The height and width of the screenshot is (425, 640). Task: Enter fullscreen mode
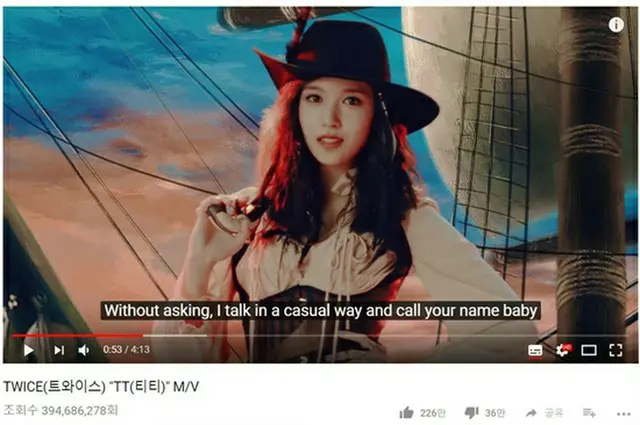[616, 350]
